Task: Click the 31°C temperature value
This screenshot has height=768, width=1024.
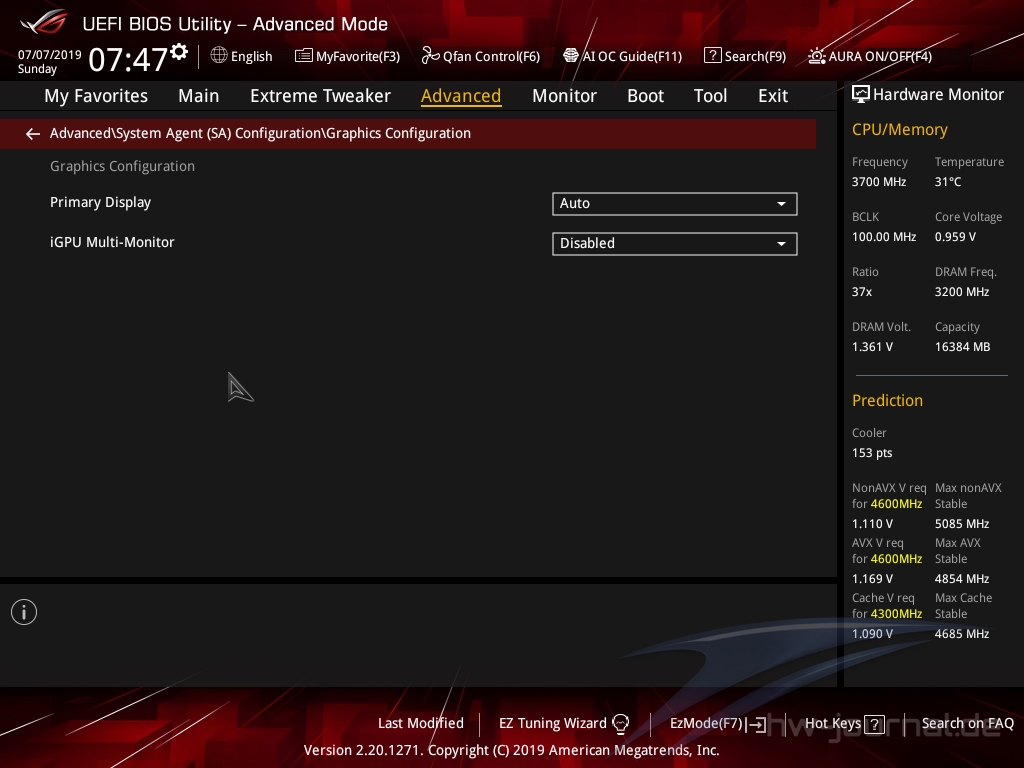Action: pos(948,182)
